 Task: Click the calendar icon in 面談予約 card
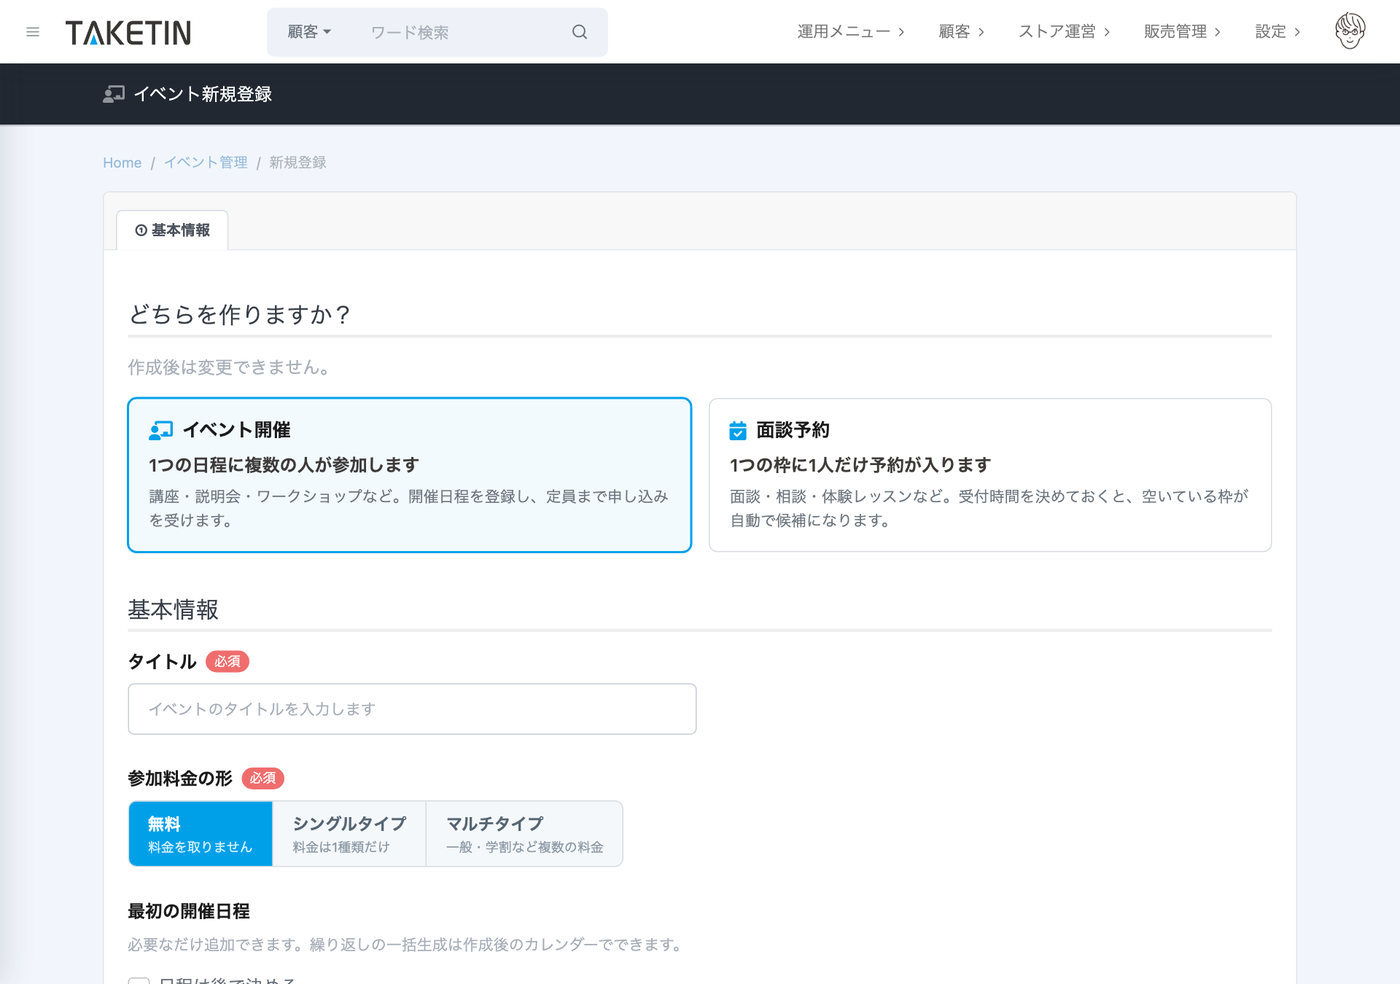point(738,430)
